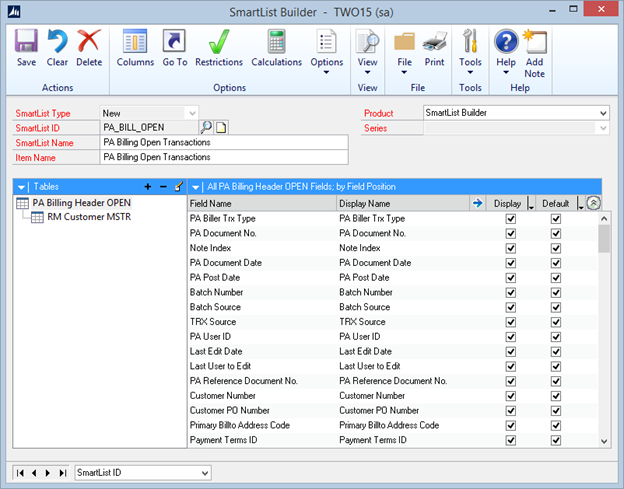The image size is (624, 489).
Task: Open the Columns options icon
Action: click(x=135, y=41)
